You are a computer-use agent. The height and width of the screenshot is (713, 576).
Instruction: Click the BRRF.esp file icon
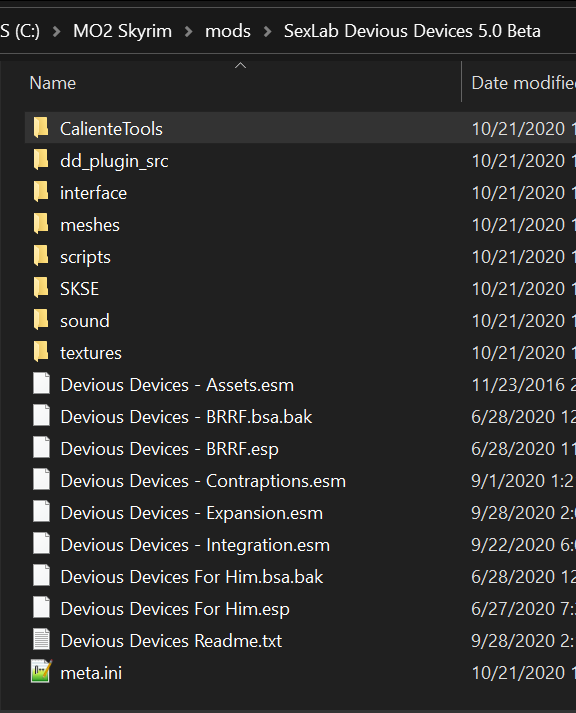pyautogui.click(x=41, y=448)
